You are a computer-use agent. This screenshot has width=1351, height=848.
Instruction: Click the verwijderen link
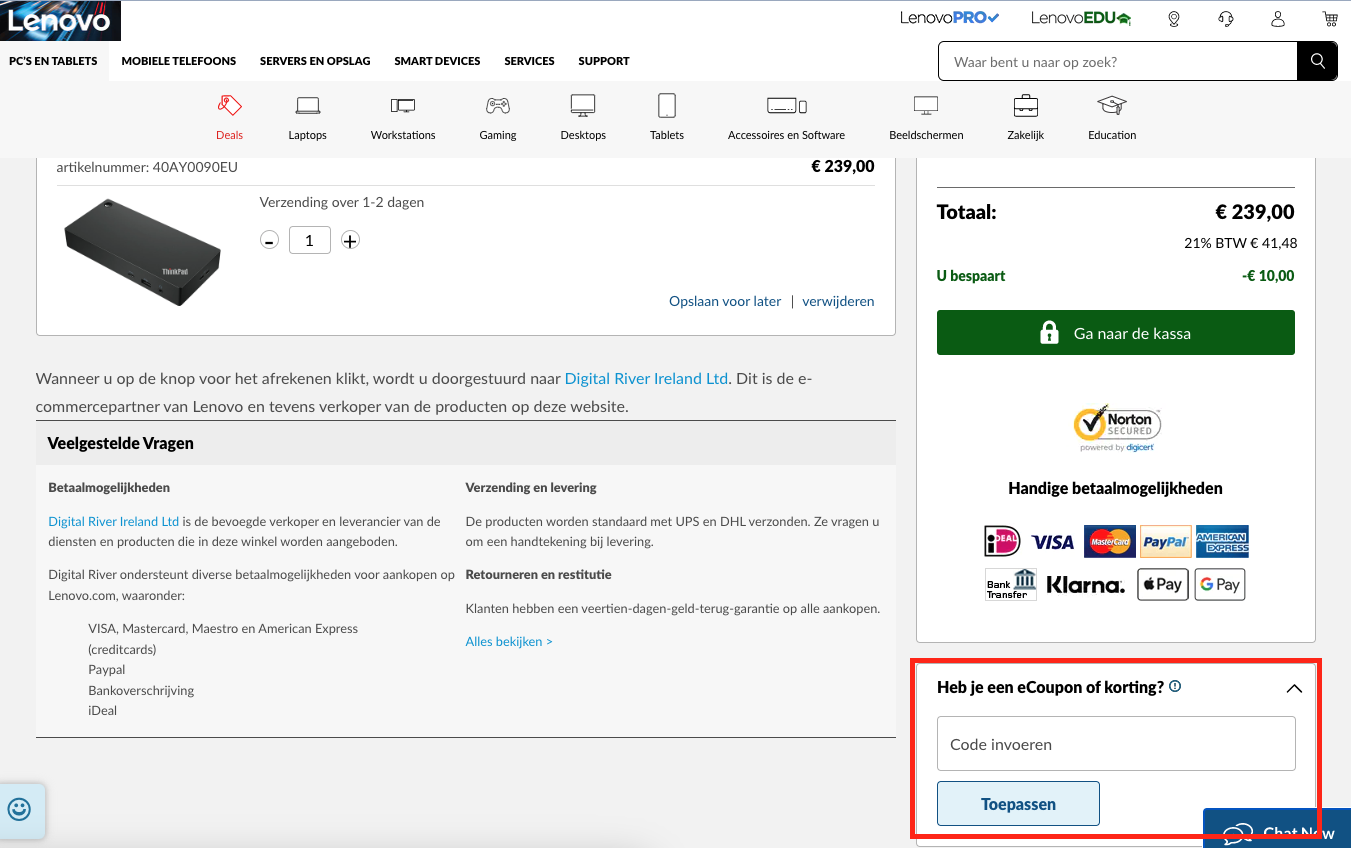pos(838,301)
